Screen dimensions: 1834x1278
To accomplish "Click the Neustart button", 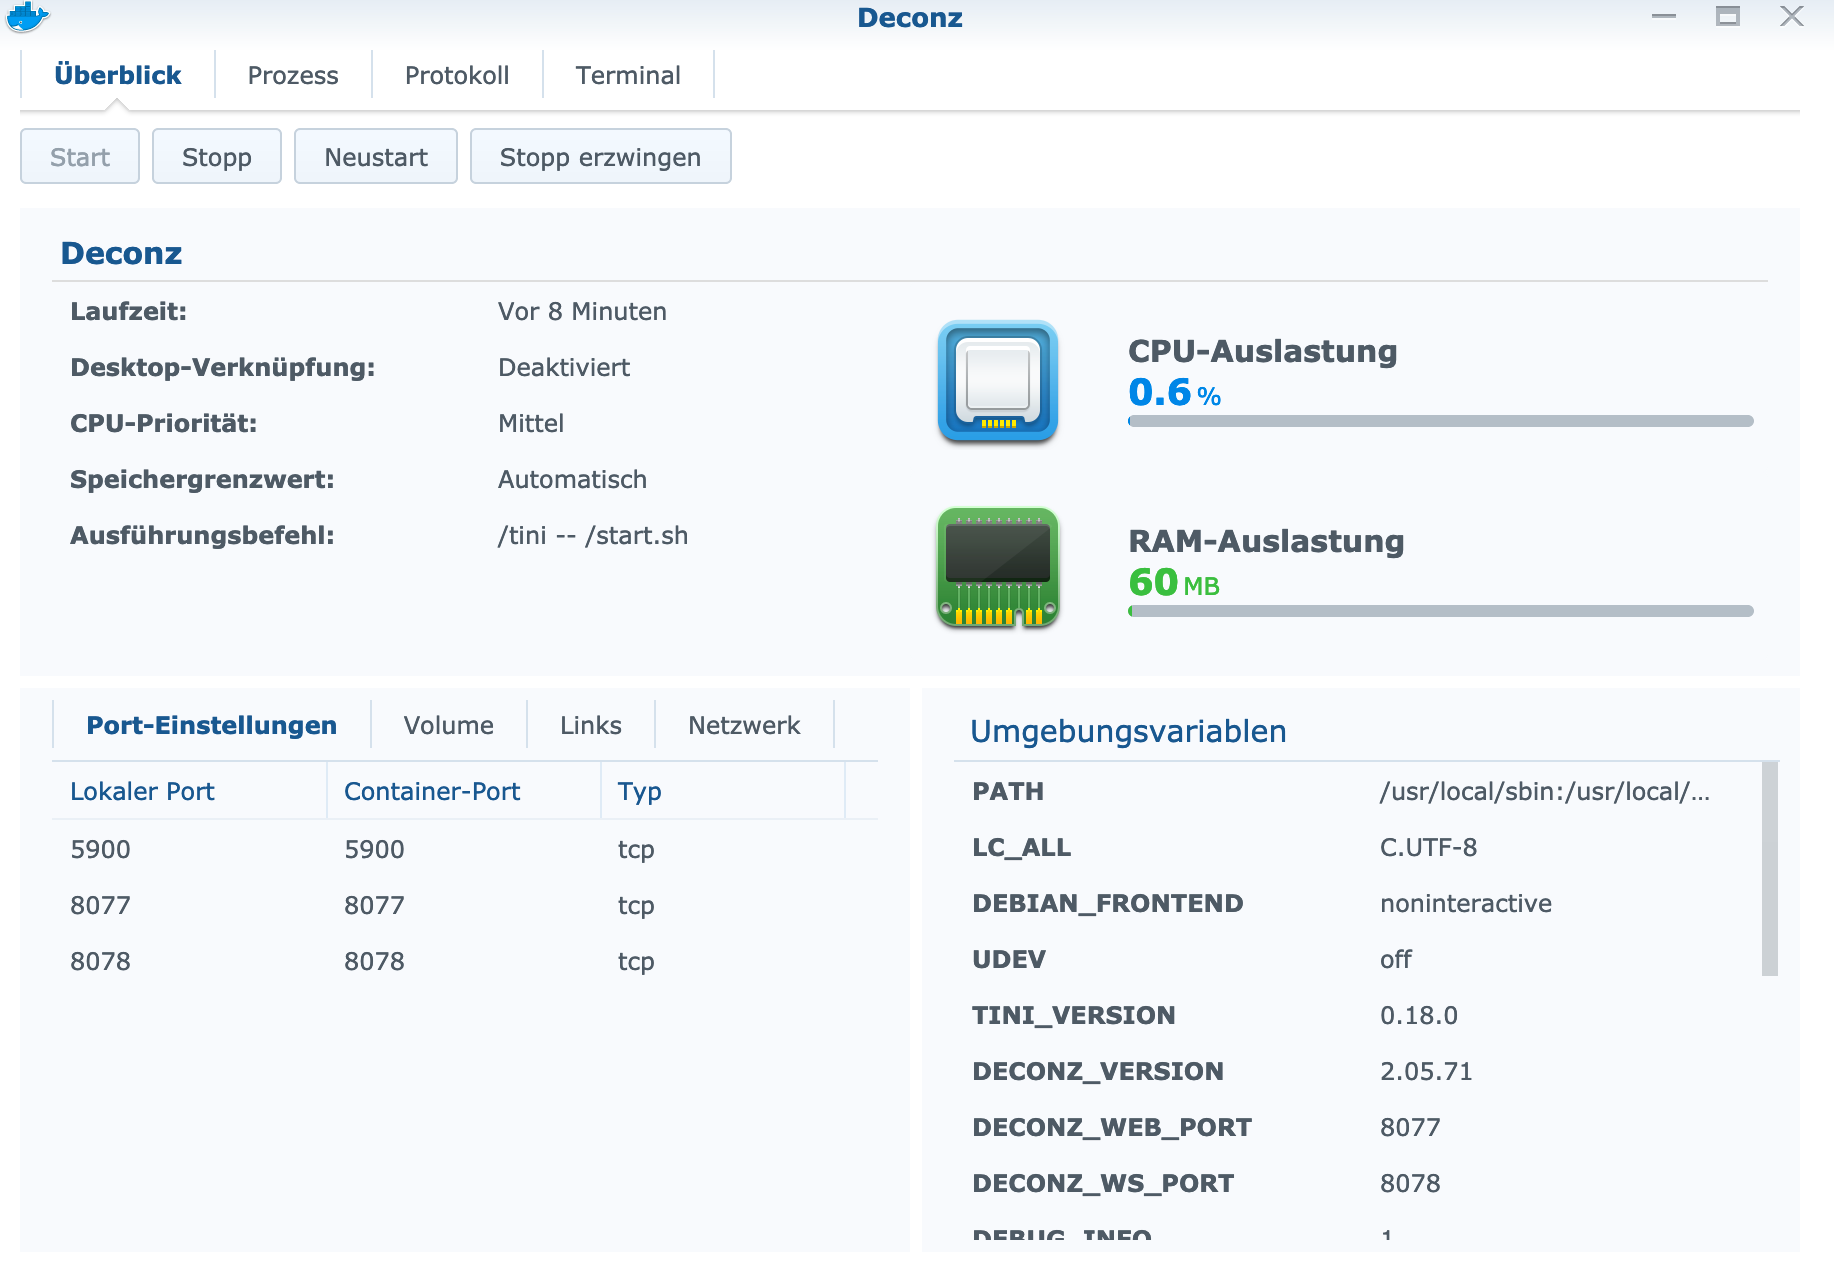I will click(x=376, y=157).
